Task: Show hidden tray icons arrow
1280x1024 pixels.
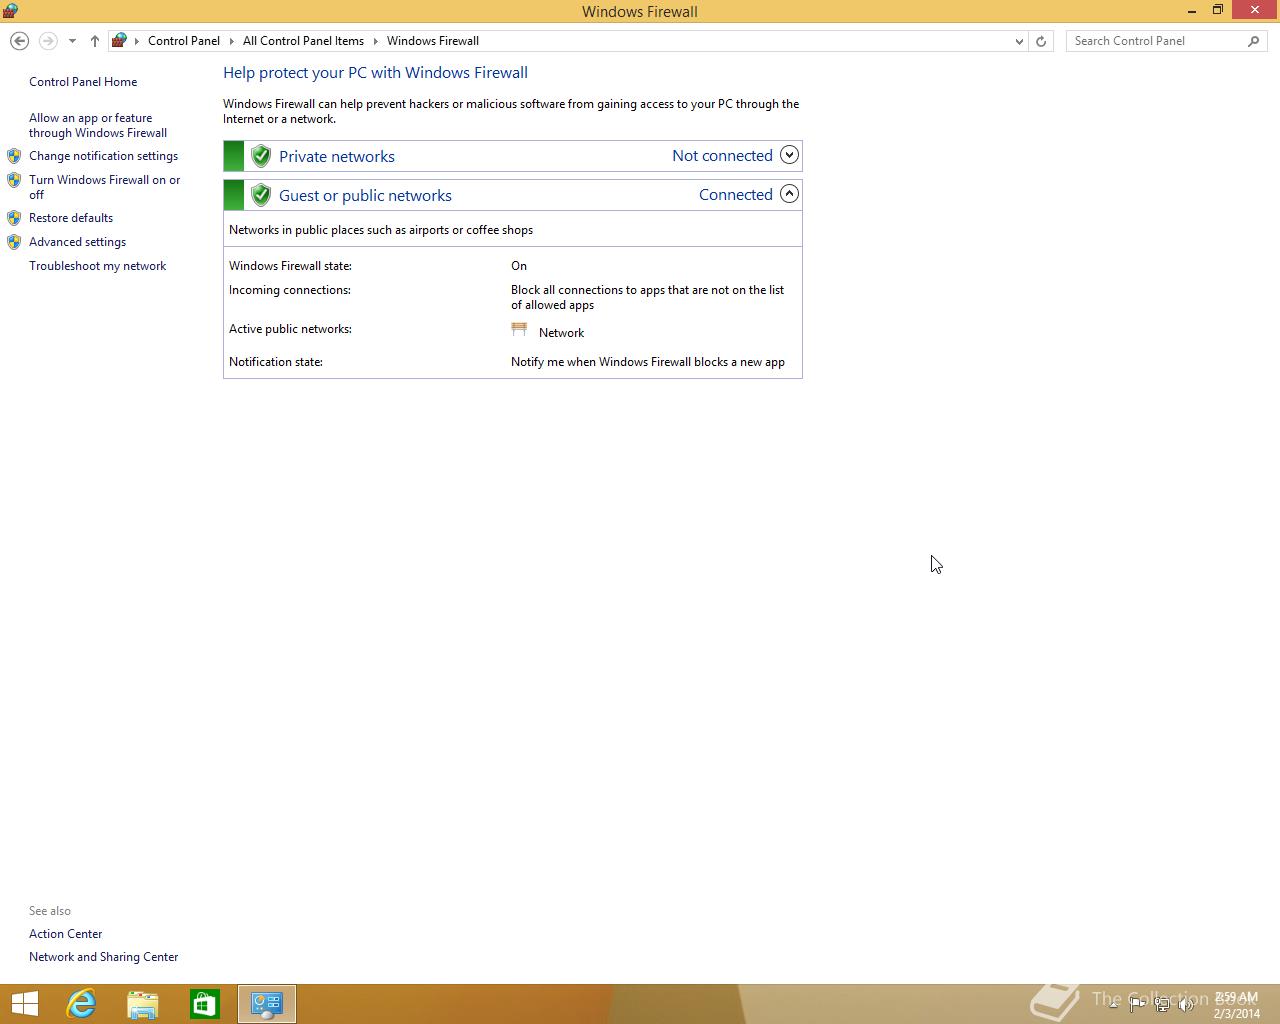Action: 1113,1004
